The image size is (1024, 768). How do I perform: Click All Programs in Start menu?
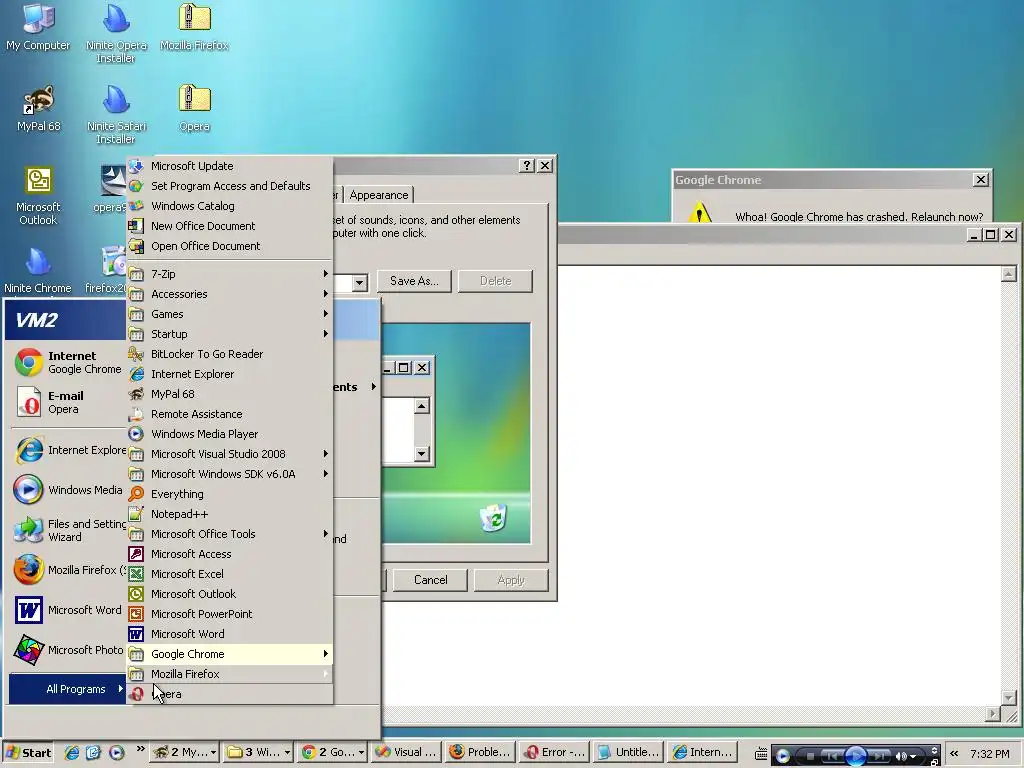67,689
